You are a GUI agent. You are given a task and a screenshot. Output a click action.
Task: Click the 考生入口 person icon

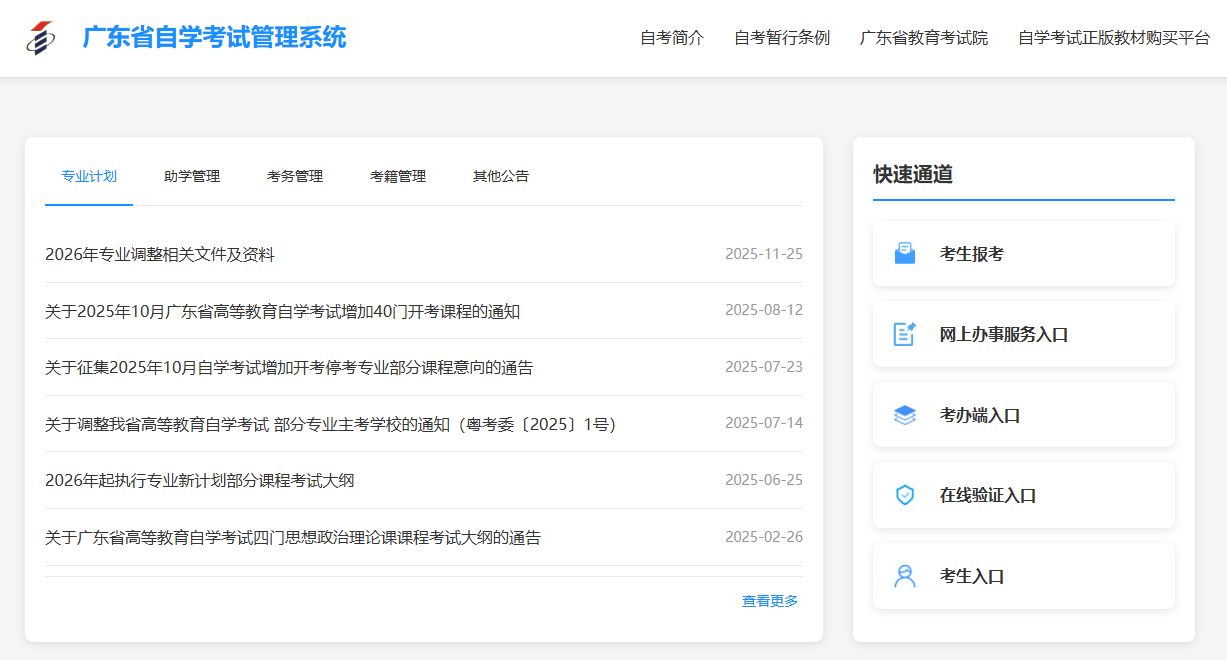point(904,576)
